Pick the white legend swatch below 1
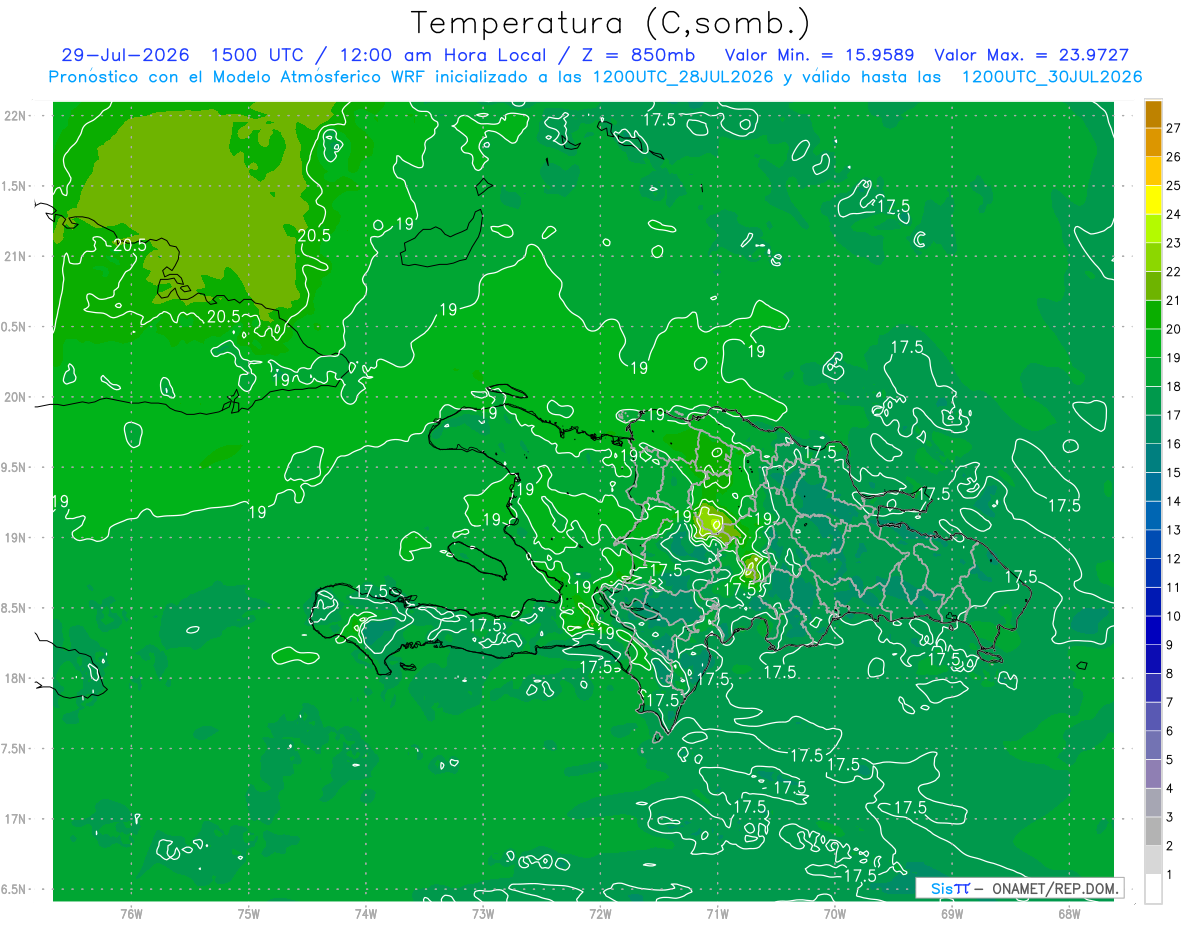The height and width of the screenshot is (927, 1200). coord(1153,889)
